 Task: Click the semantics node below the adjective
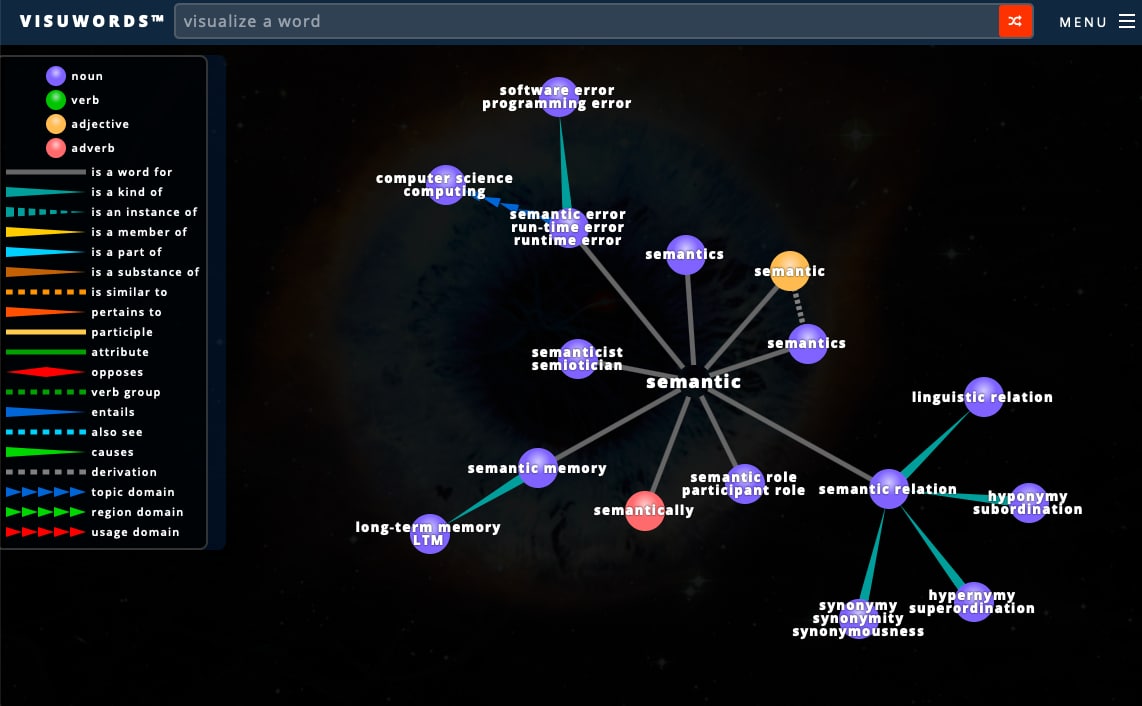click(x=807, y=343)
